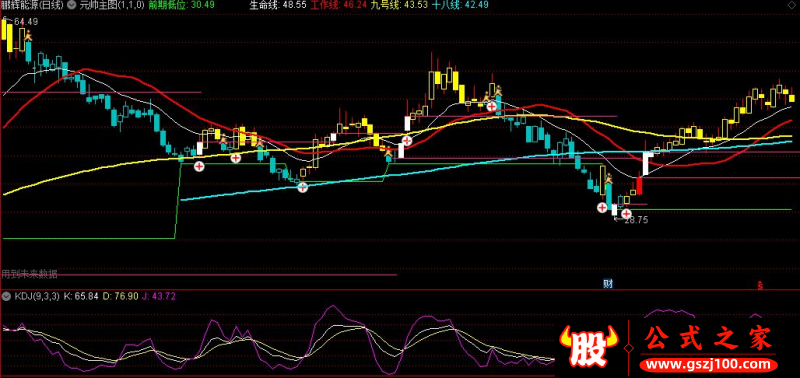800x378 pixels.
Task: Select the cyan 十八线: 42.49 label
Action: click(x=459, y=5)
